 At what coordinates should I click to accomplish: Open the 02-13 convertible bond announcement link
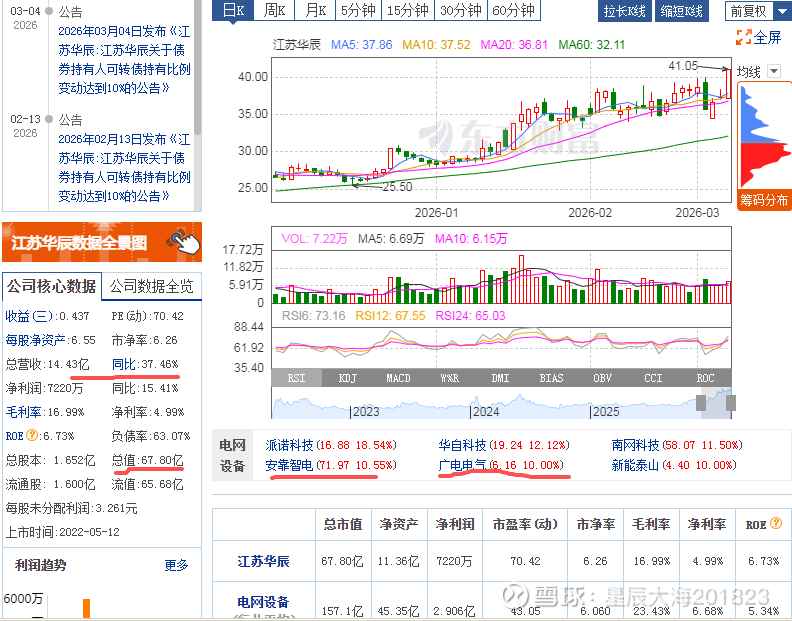point(124,167)
